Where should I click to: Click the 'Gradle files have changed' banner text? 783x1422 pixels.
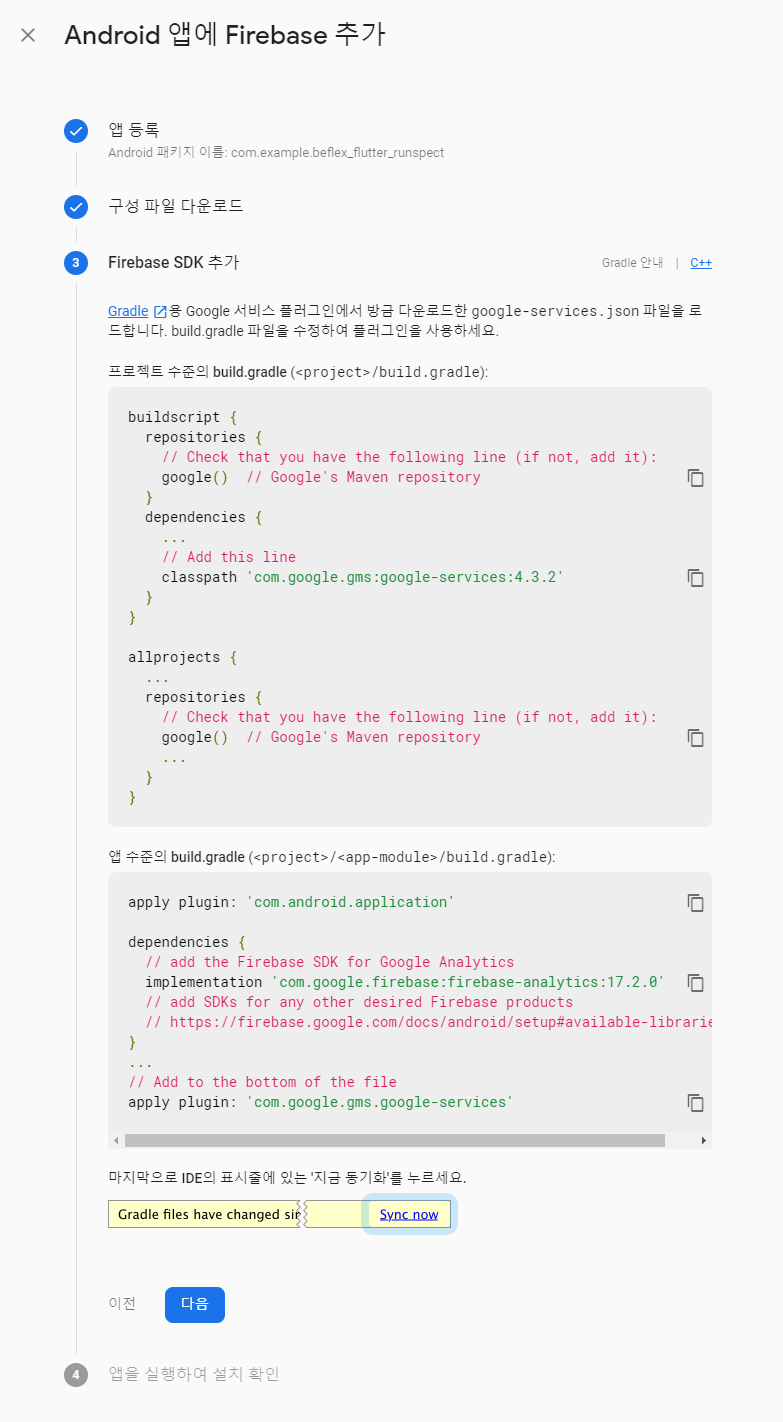point(208,1214)
